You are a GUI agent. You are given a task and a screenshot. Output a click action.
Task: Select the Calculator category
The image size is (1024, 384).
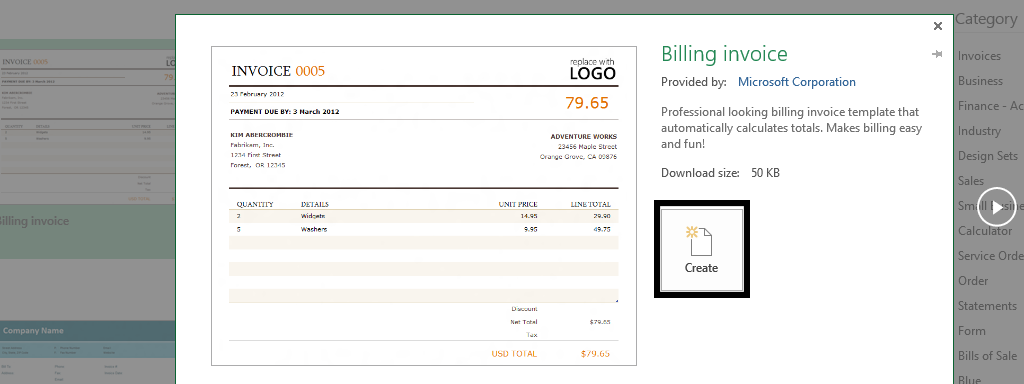985,231
